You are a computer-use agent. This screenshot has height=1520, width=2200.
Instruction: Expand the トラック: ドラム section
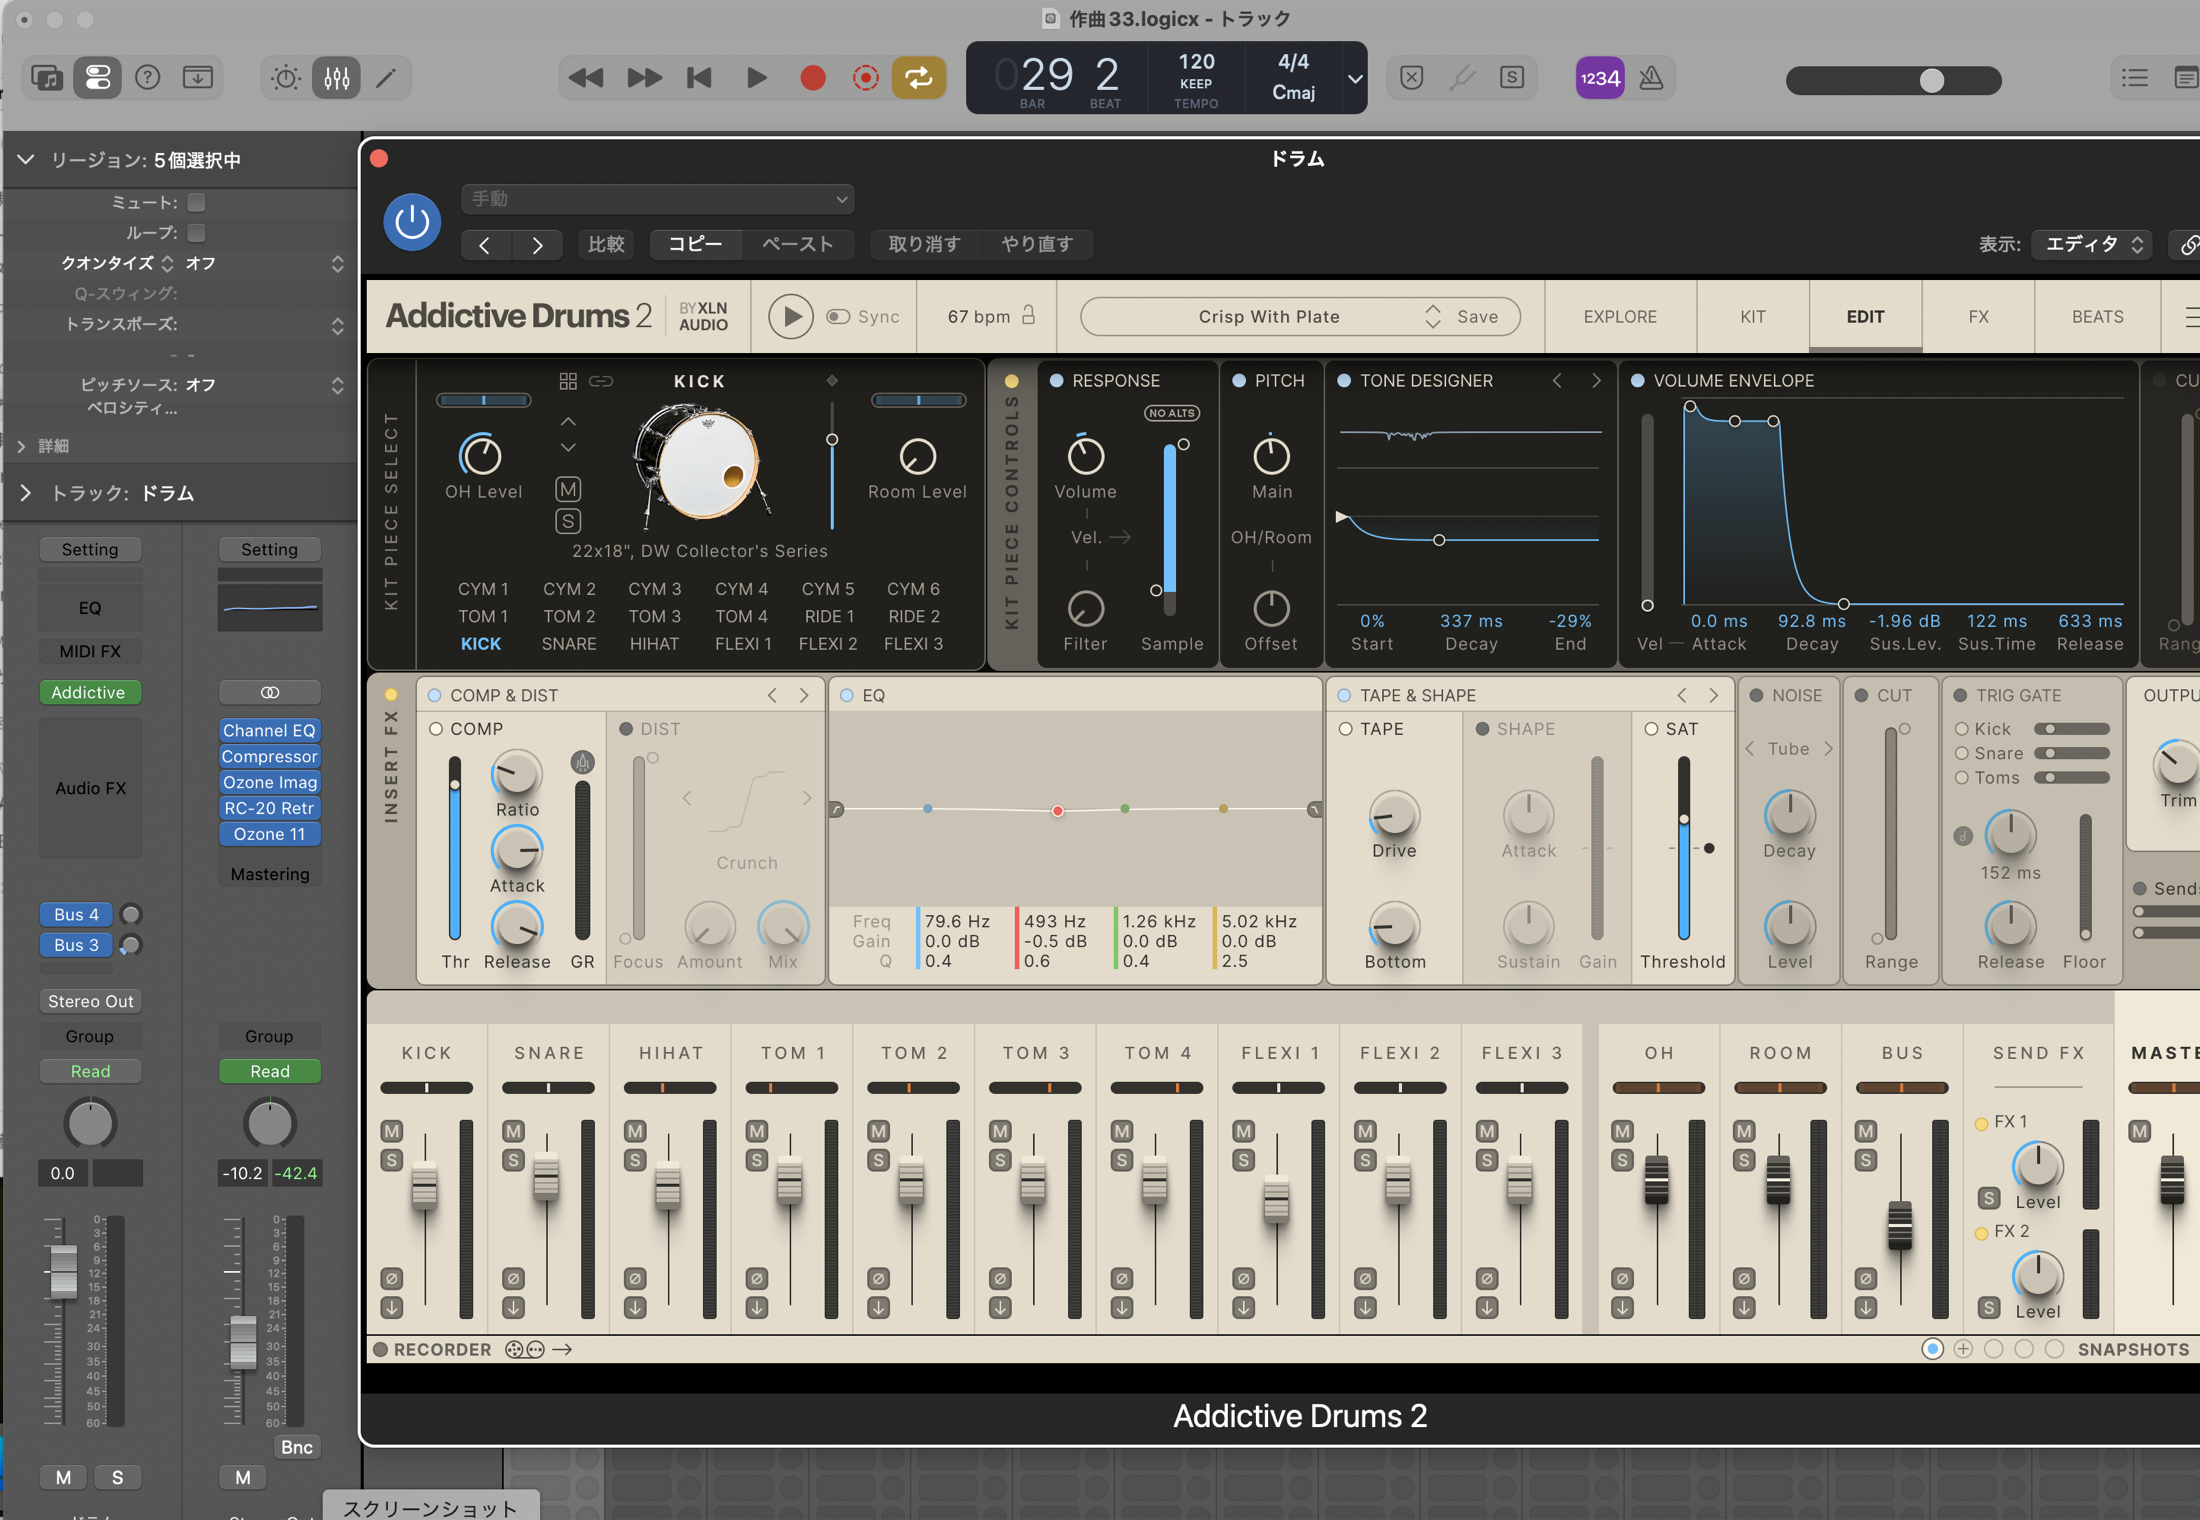click(x=26, y=493)
